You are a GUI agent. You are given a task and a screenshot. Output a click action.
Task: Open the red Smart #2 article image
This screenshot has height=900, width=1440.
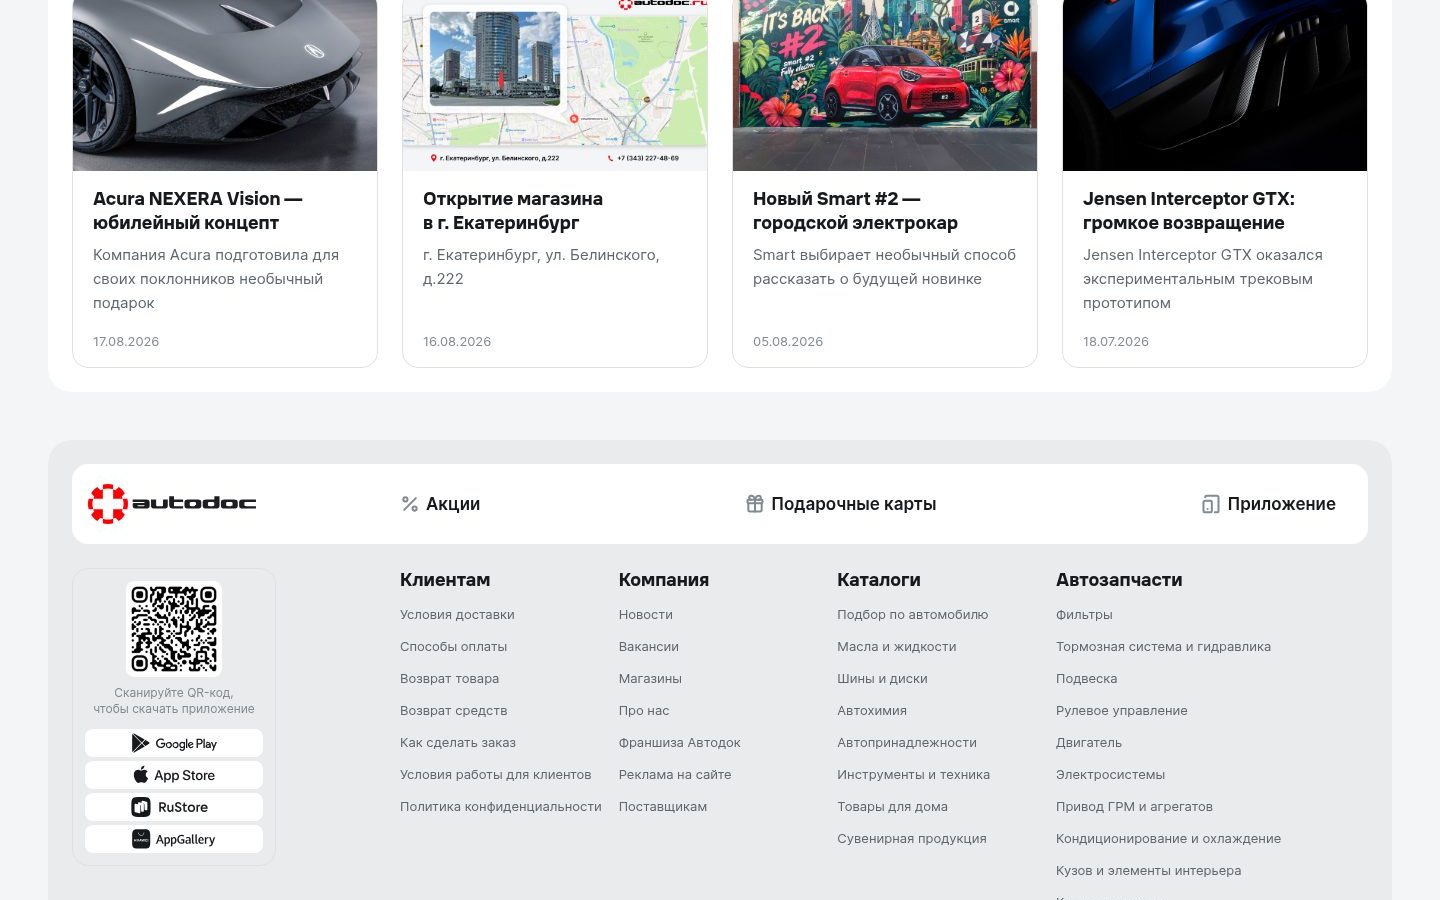885,85
